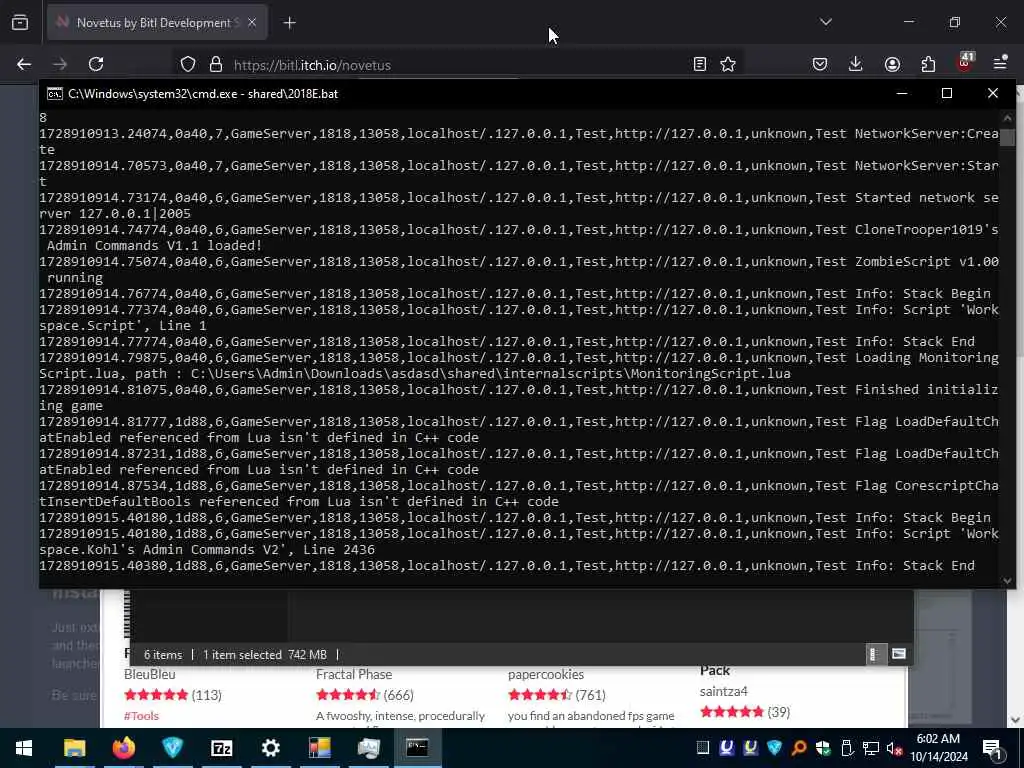Open the Fractal Phase author link

point(354,674)
